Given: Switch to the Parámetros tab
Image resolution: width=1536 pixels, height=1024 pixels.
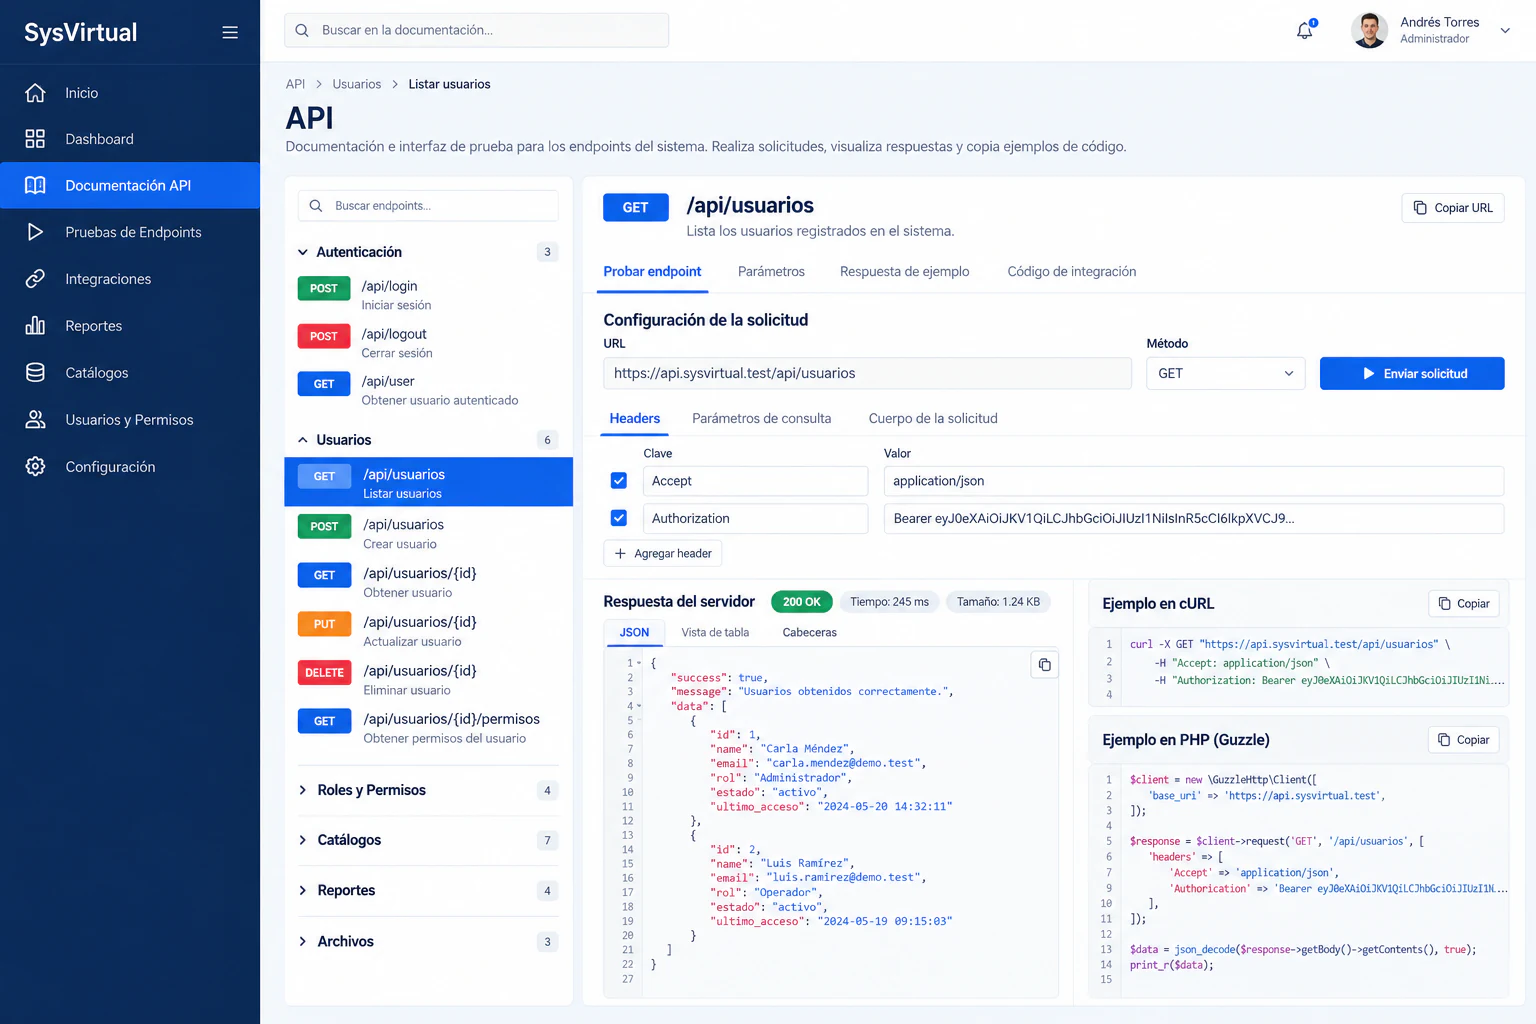Looking at the screenshot, I should [771, 272].
